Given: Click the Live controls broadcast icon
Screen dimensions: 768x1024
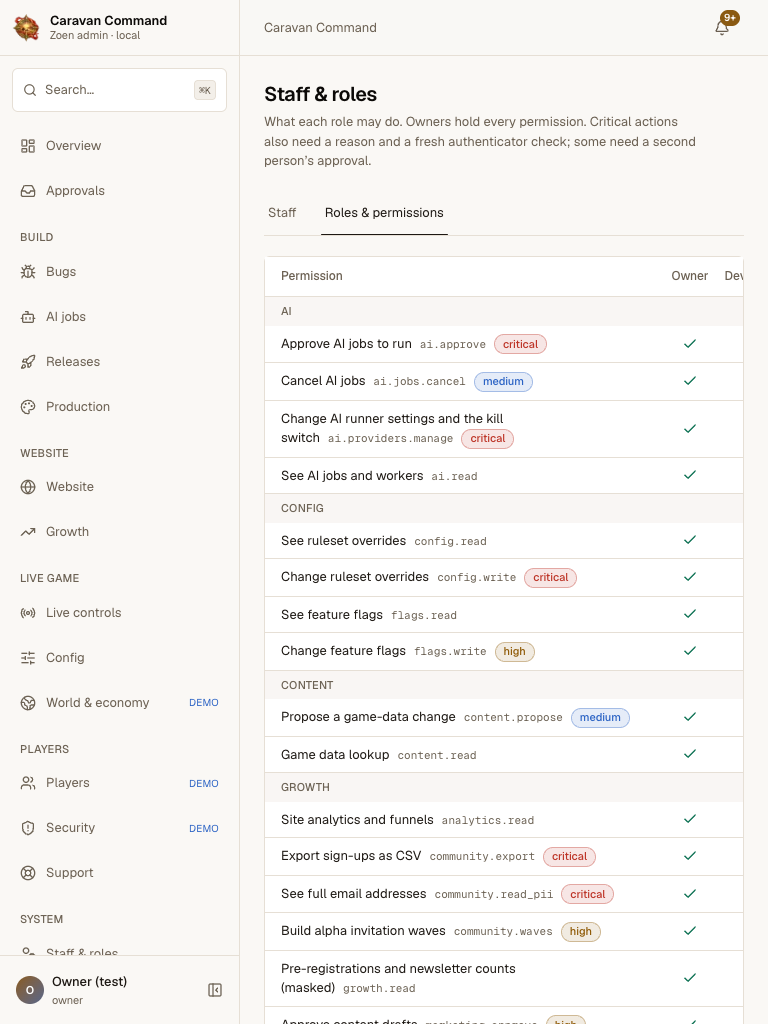Looking at the screenshot, I should [x=28, y=613].
